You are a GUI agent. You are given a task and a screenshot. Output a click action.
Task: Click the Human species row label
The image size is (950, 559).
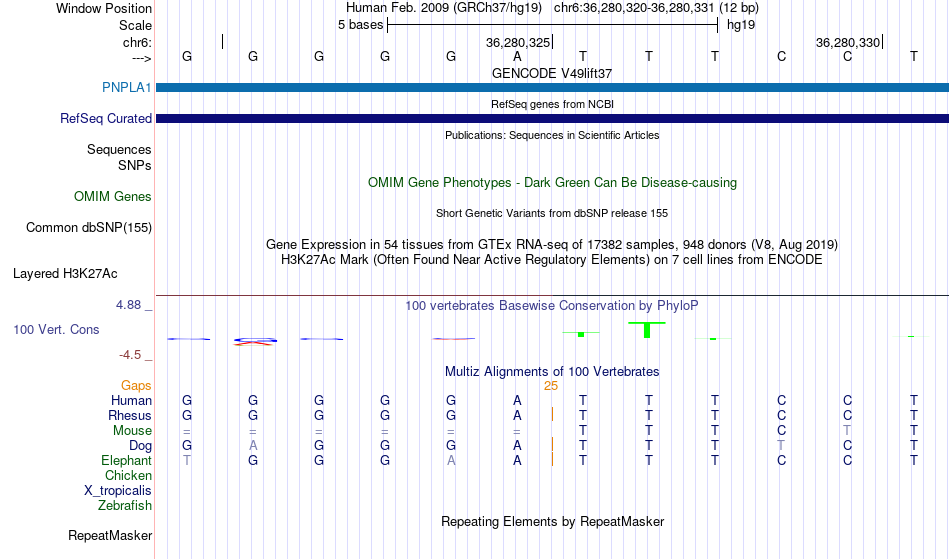pyautogui.click(x=131, y=400)
